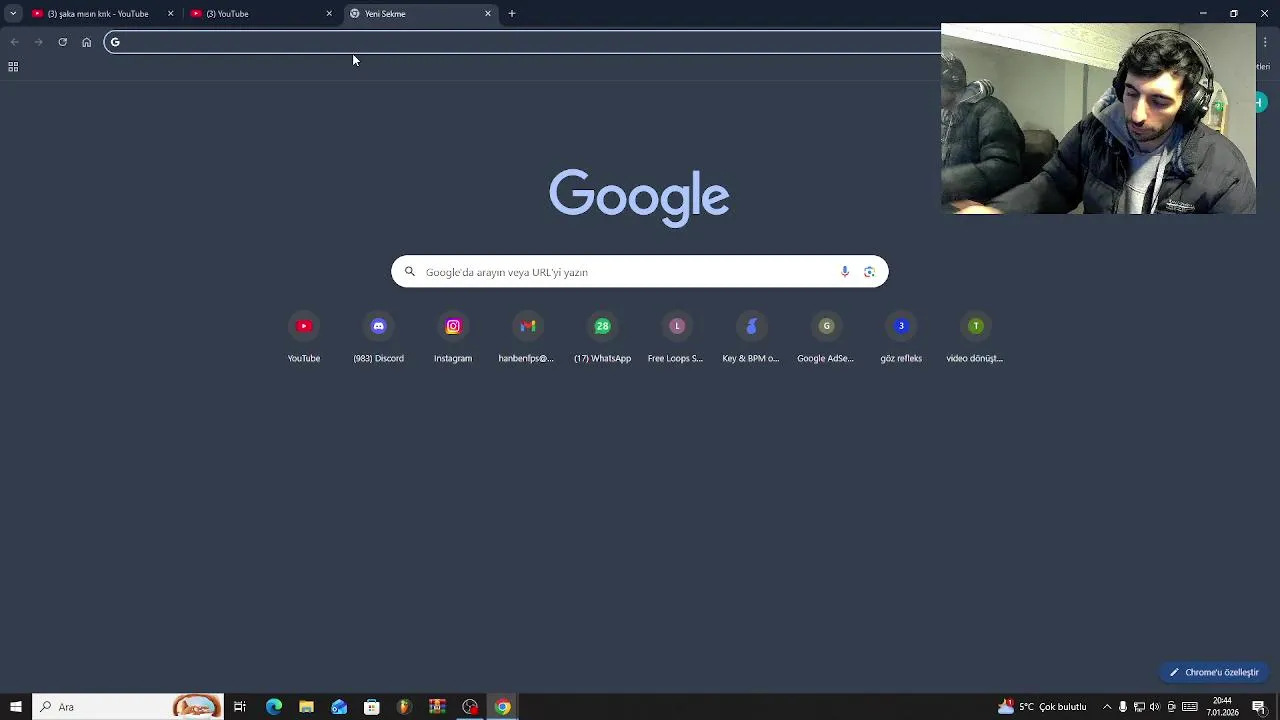
Task: Close the Yeni Sekme tab
Action: pos(488,14)
